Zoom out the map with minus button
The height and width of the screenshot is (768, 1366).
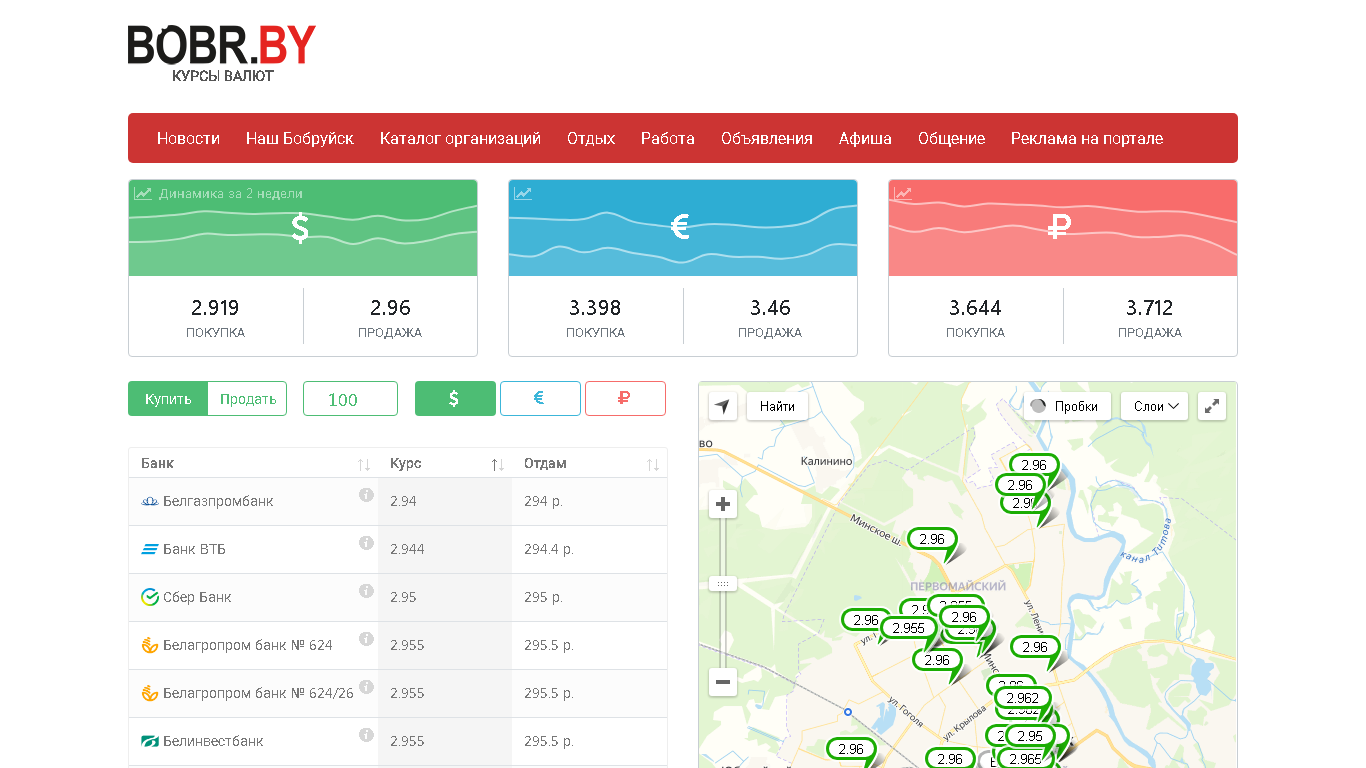[x=723, y=683]
